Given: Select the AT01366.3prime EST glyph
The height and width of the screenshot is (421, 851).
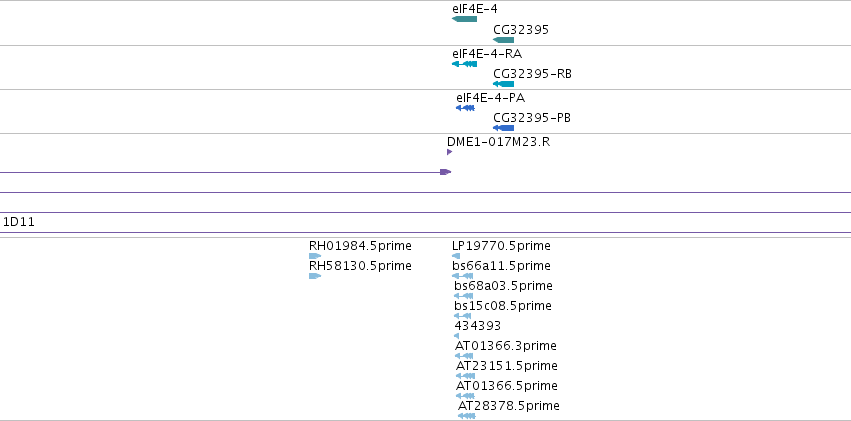Looking at the screenshot, I should coord(464,356).
